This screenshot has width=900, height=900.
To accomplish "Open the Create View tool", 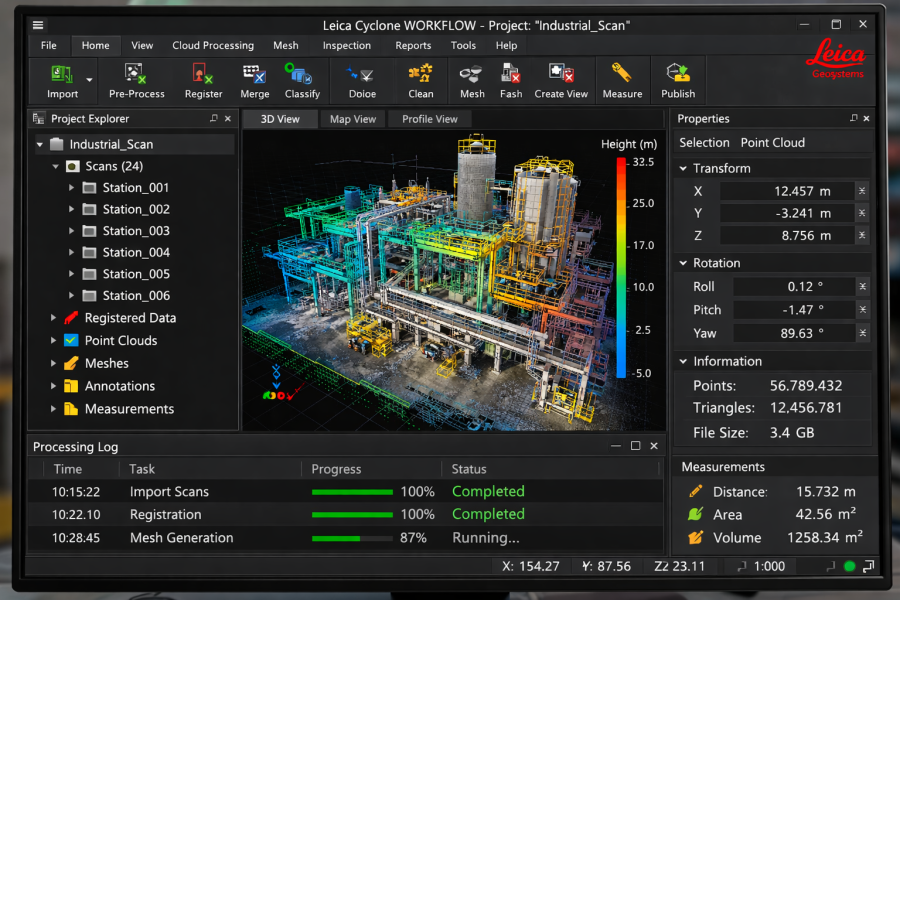I will point(561,80).
